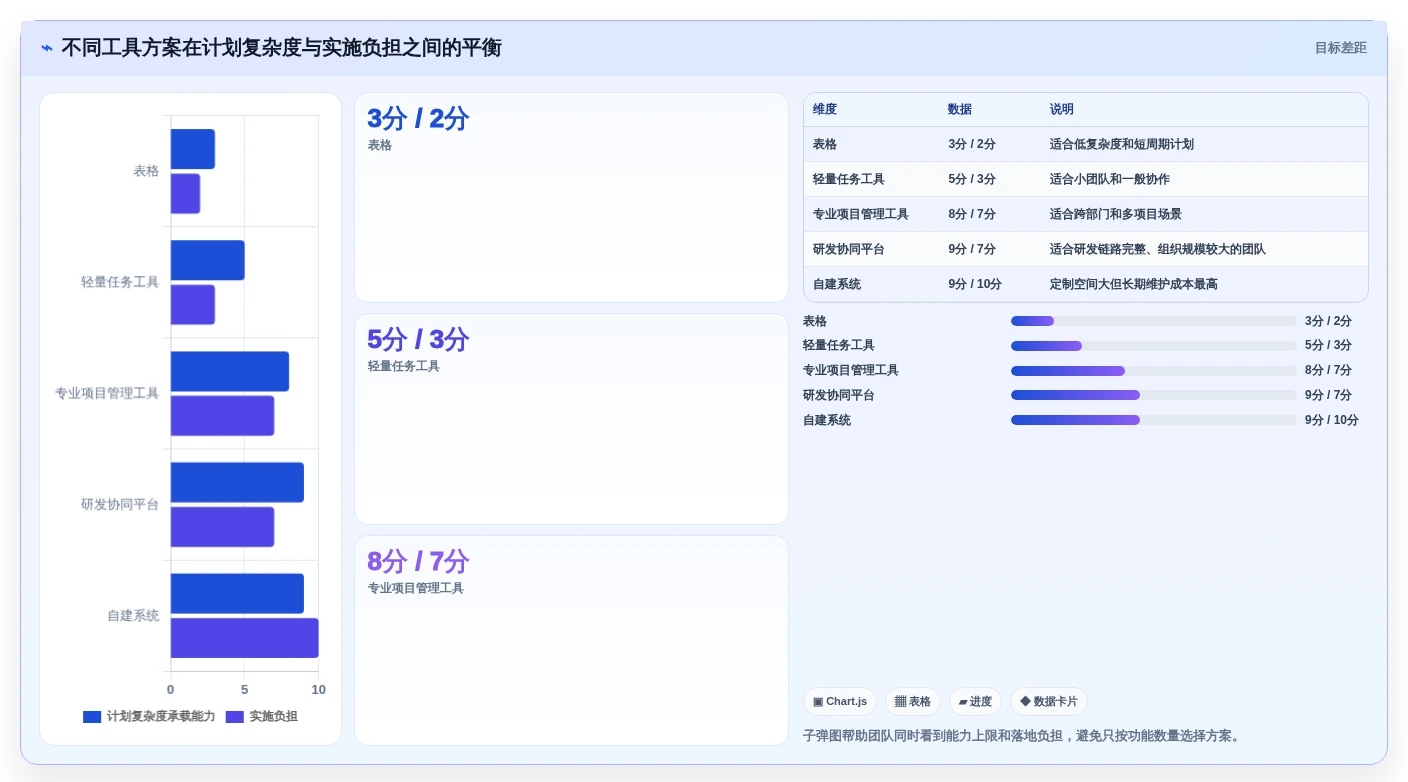Click the 9分 / 10分 value beside 自建系统 progress bar
The width and height of the screenshot is (1408, 782).
[x=1332, y=420]
